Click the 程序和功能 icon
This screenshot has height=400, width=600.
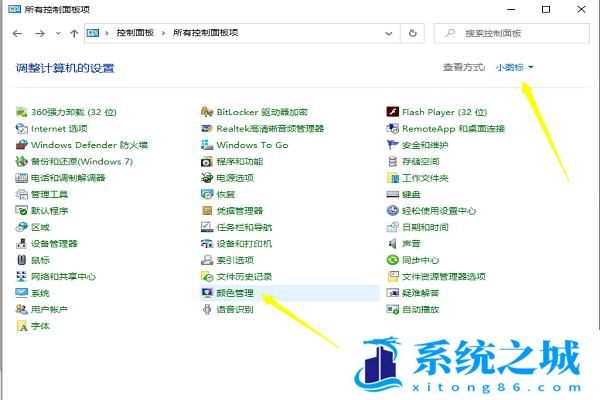(x=207, y=162)
